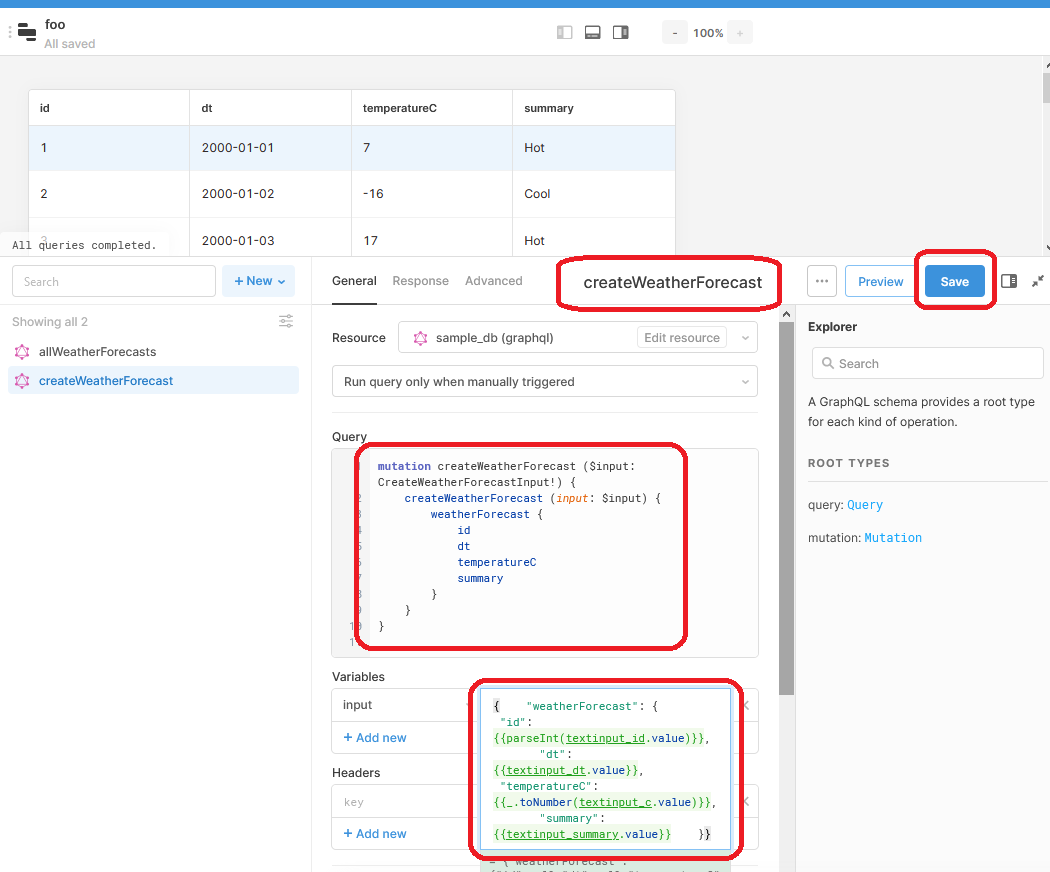Click the Explorer search field
Viewport: 1050px width, 872px height.
click(x=927, y=364)
